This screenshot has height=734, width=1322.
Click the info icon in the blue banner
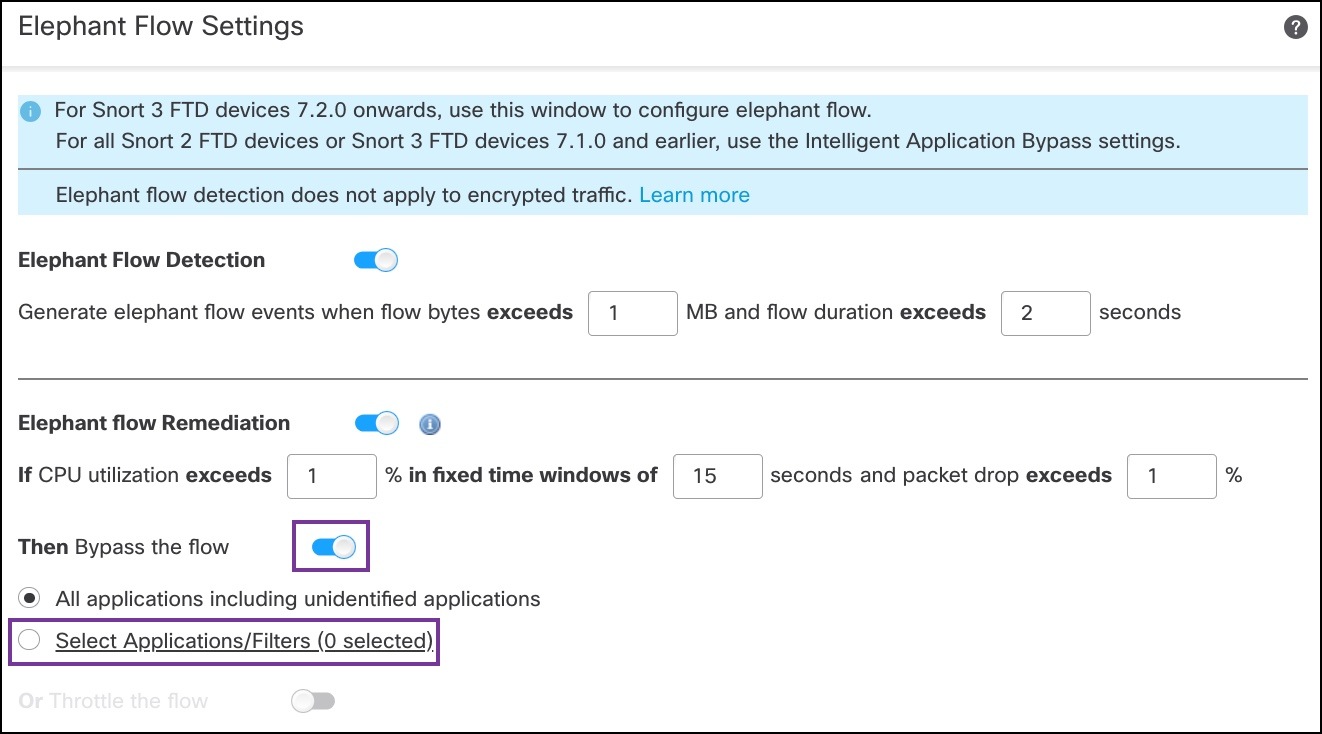point(30,109)
